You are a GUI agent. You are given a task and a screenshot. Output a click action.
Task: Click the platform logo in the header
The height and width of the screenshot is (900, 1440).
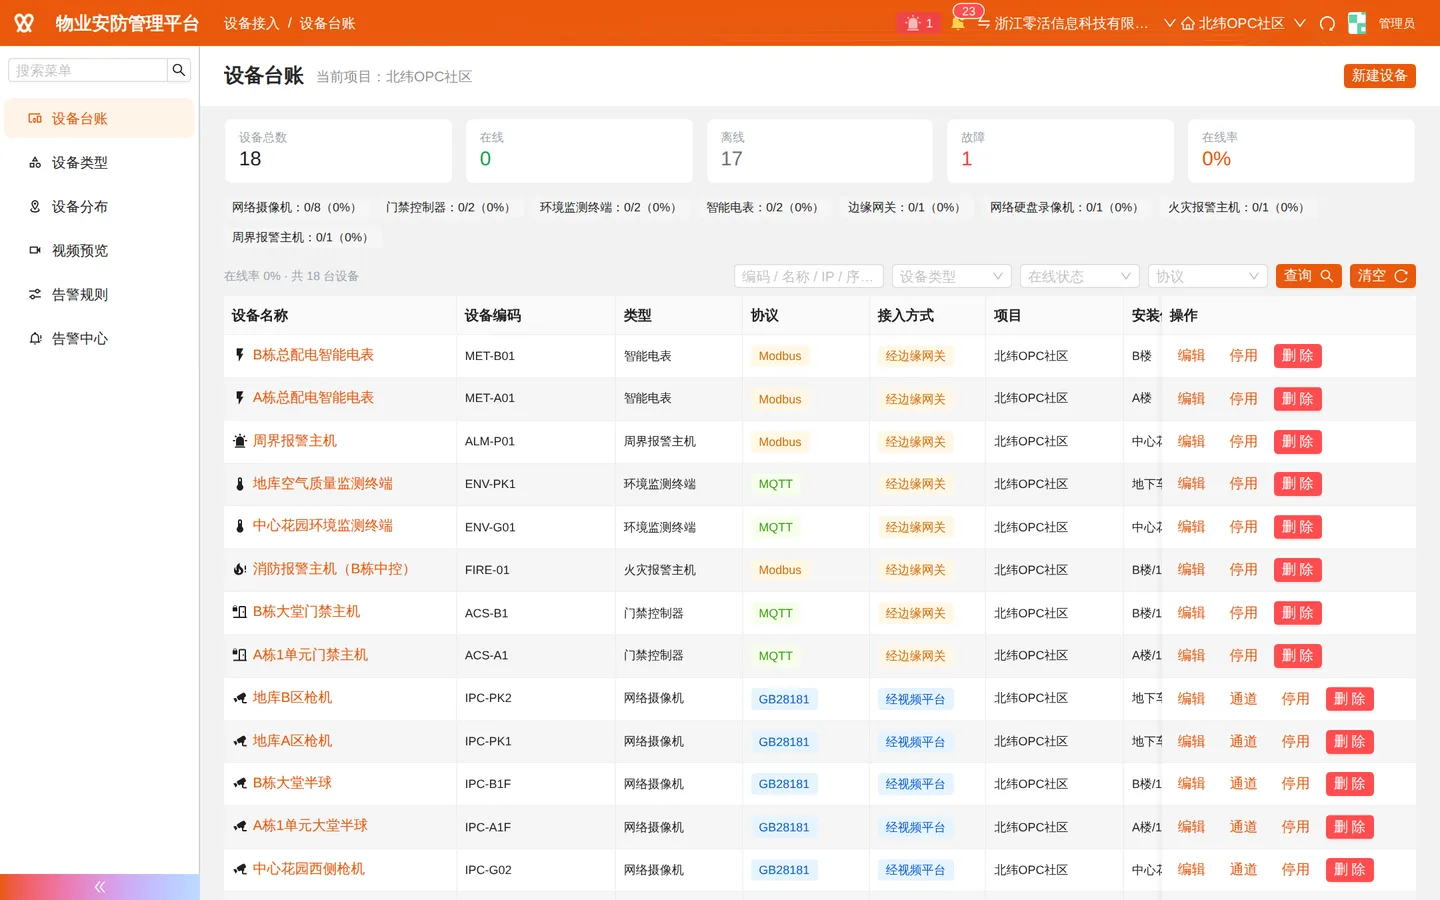[x=24, y=23]
